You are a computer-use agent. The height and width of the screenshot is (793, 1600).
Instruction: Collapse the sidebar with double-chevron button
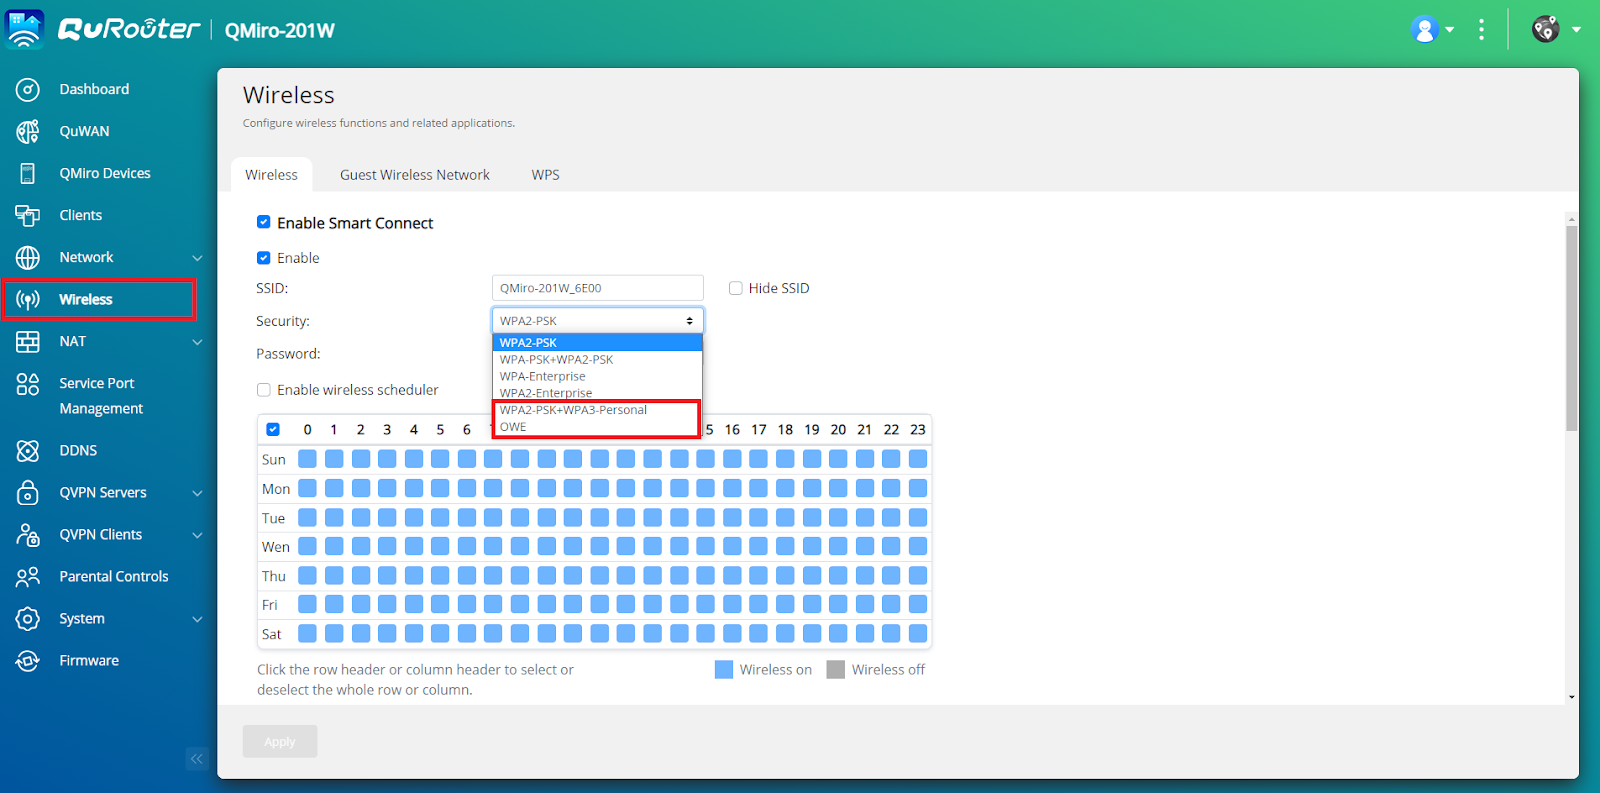197,759
